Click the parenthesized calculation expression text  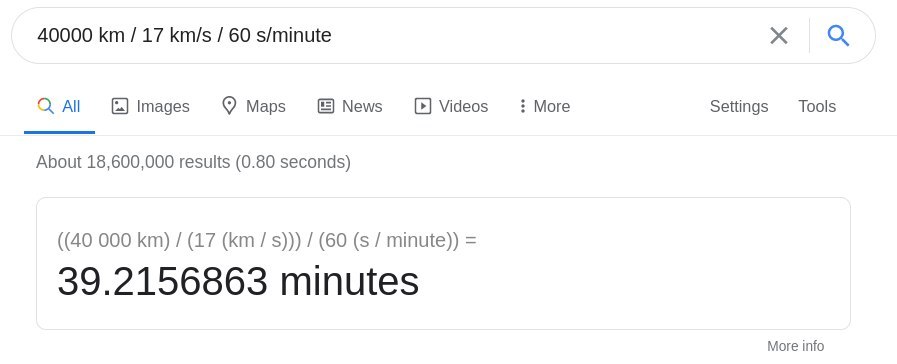267,240
